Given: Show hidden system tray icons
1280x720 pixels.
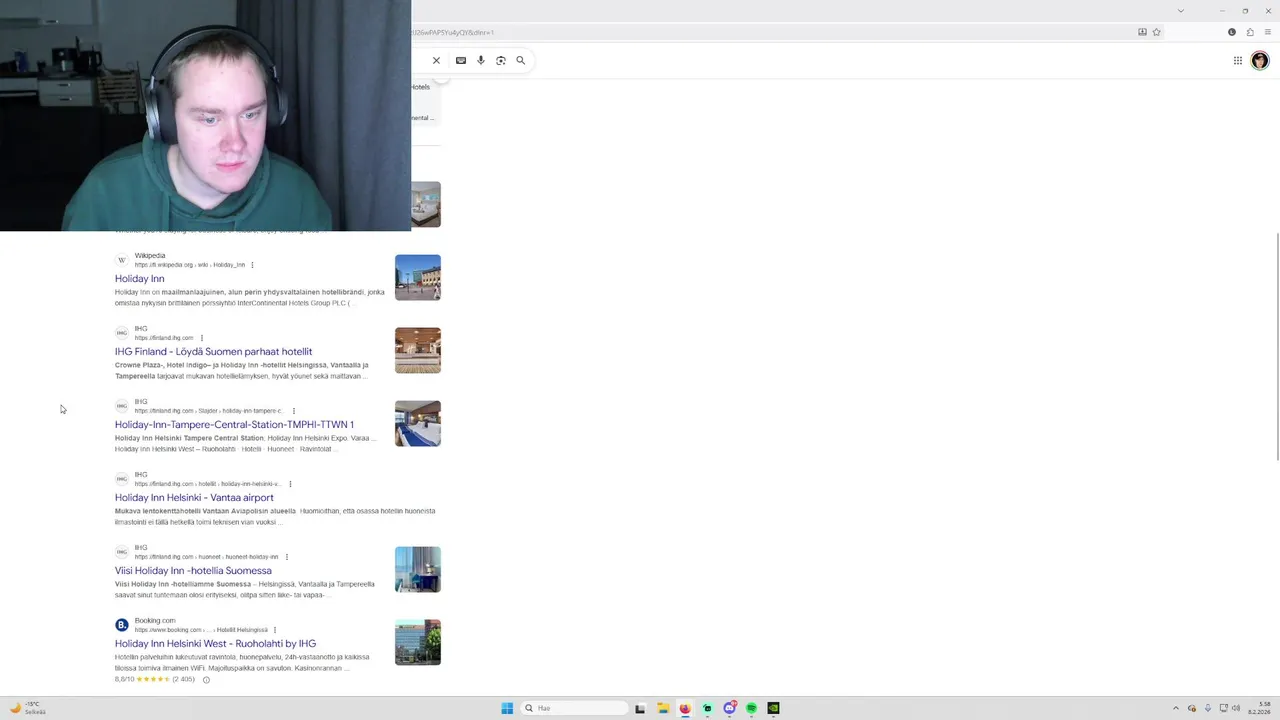Looking at the screenshot, I should (1176, 708).
